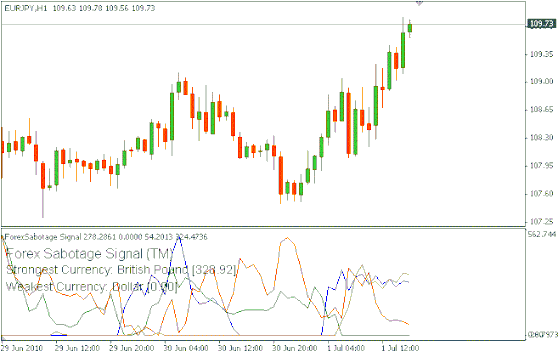Click the Forex Sabotage Signal (TM) heading
The image size is (558, 363).
click(x=89, y=254)
